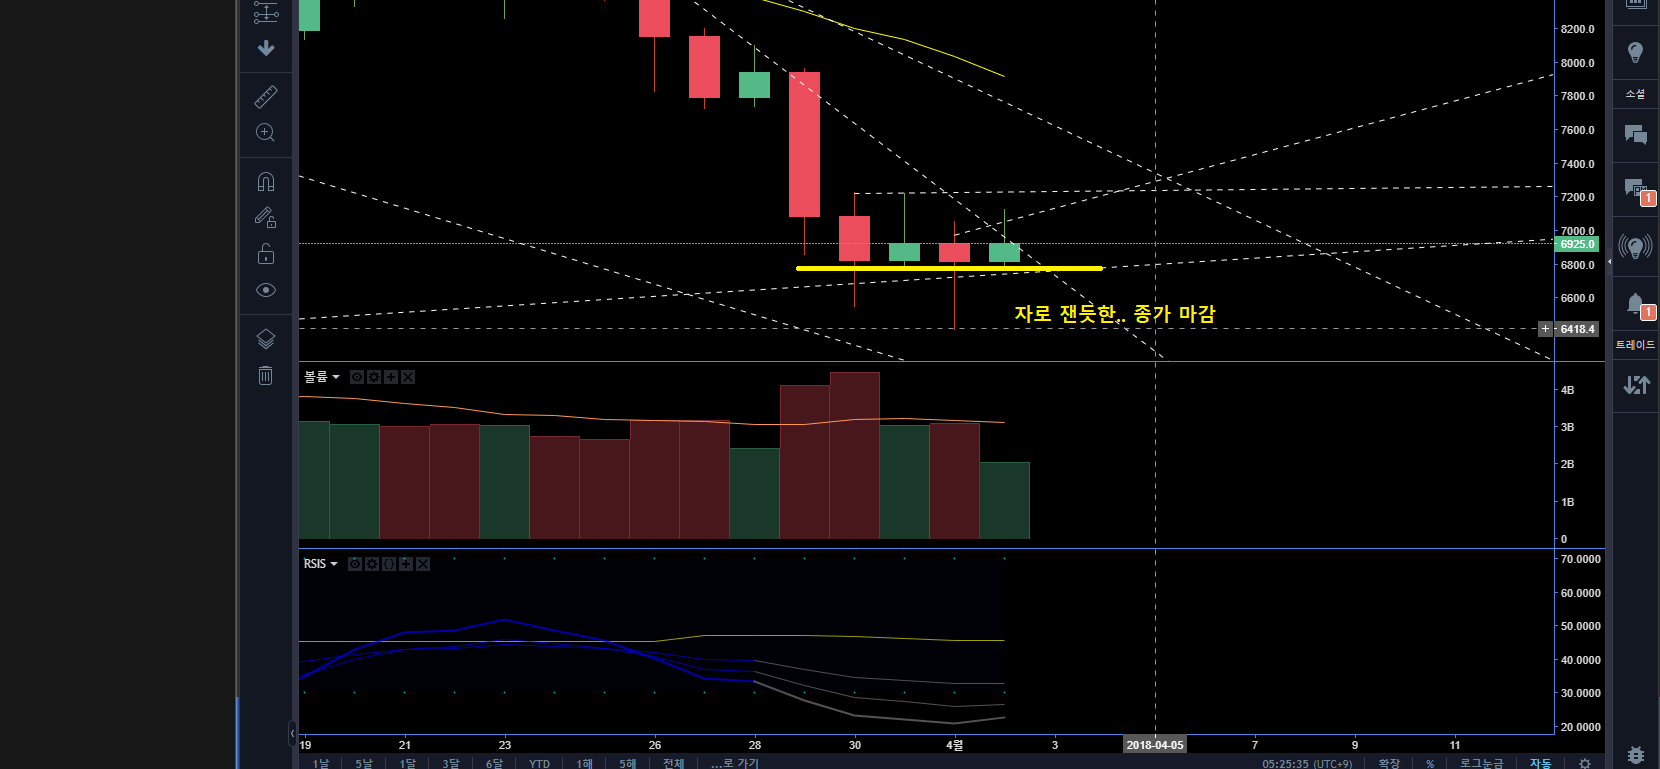Select the 6달 time range
Screen dimensions: 1660x769
pos(494,763)
